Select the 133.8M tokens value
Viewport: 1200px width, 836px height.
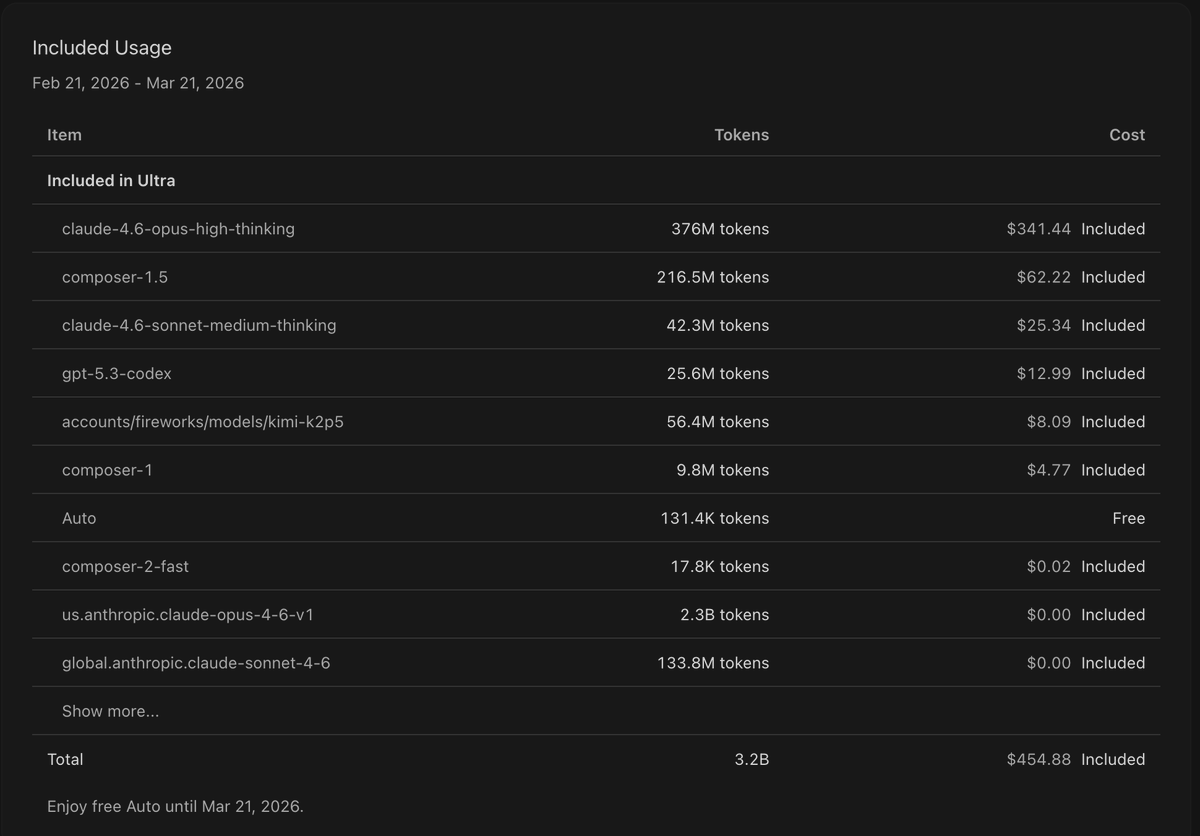713,662
